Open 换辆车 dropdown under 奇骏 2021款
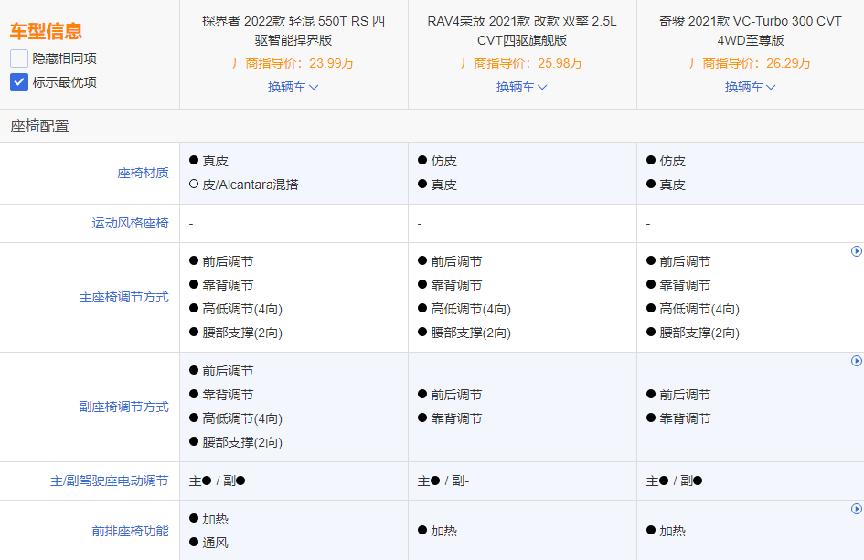The image size is (864, 560). pyautogui.click(x=750, y=87)
